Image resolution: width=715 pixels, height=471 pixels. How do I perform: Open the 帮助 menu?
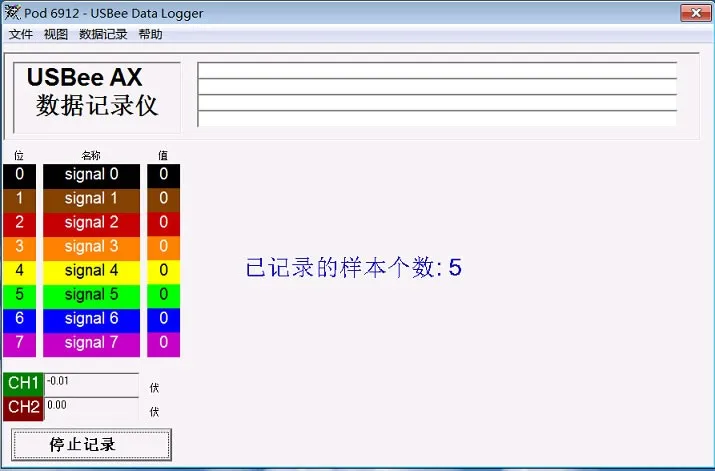pos(150,34)
